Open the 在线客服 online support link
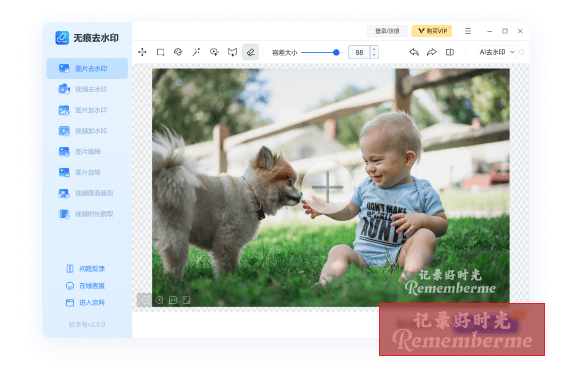This screenshot has height=374, width=565. click(x=86, y=286)
